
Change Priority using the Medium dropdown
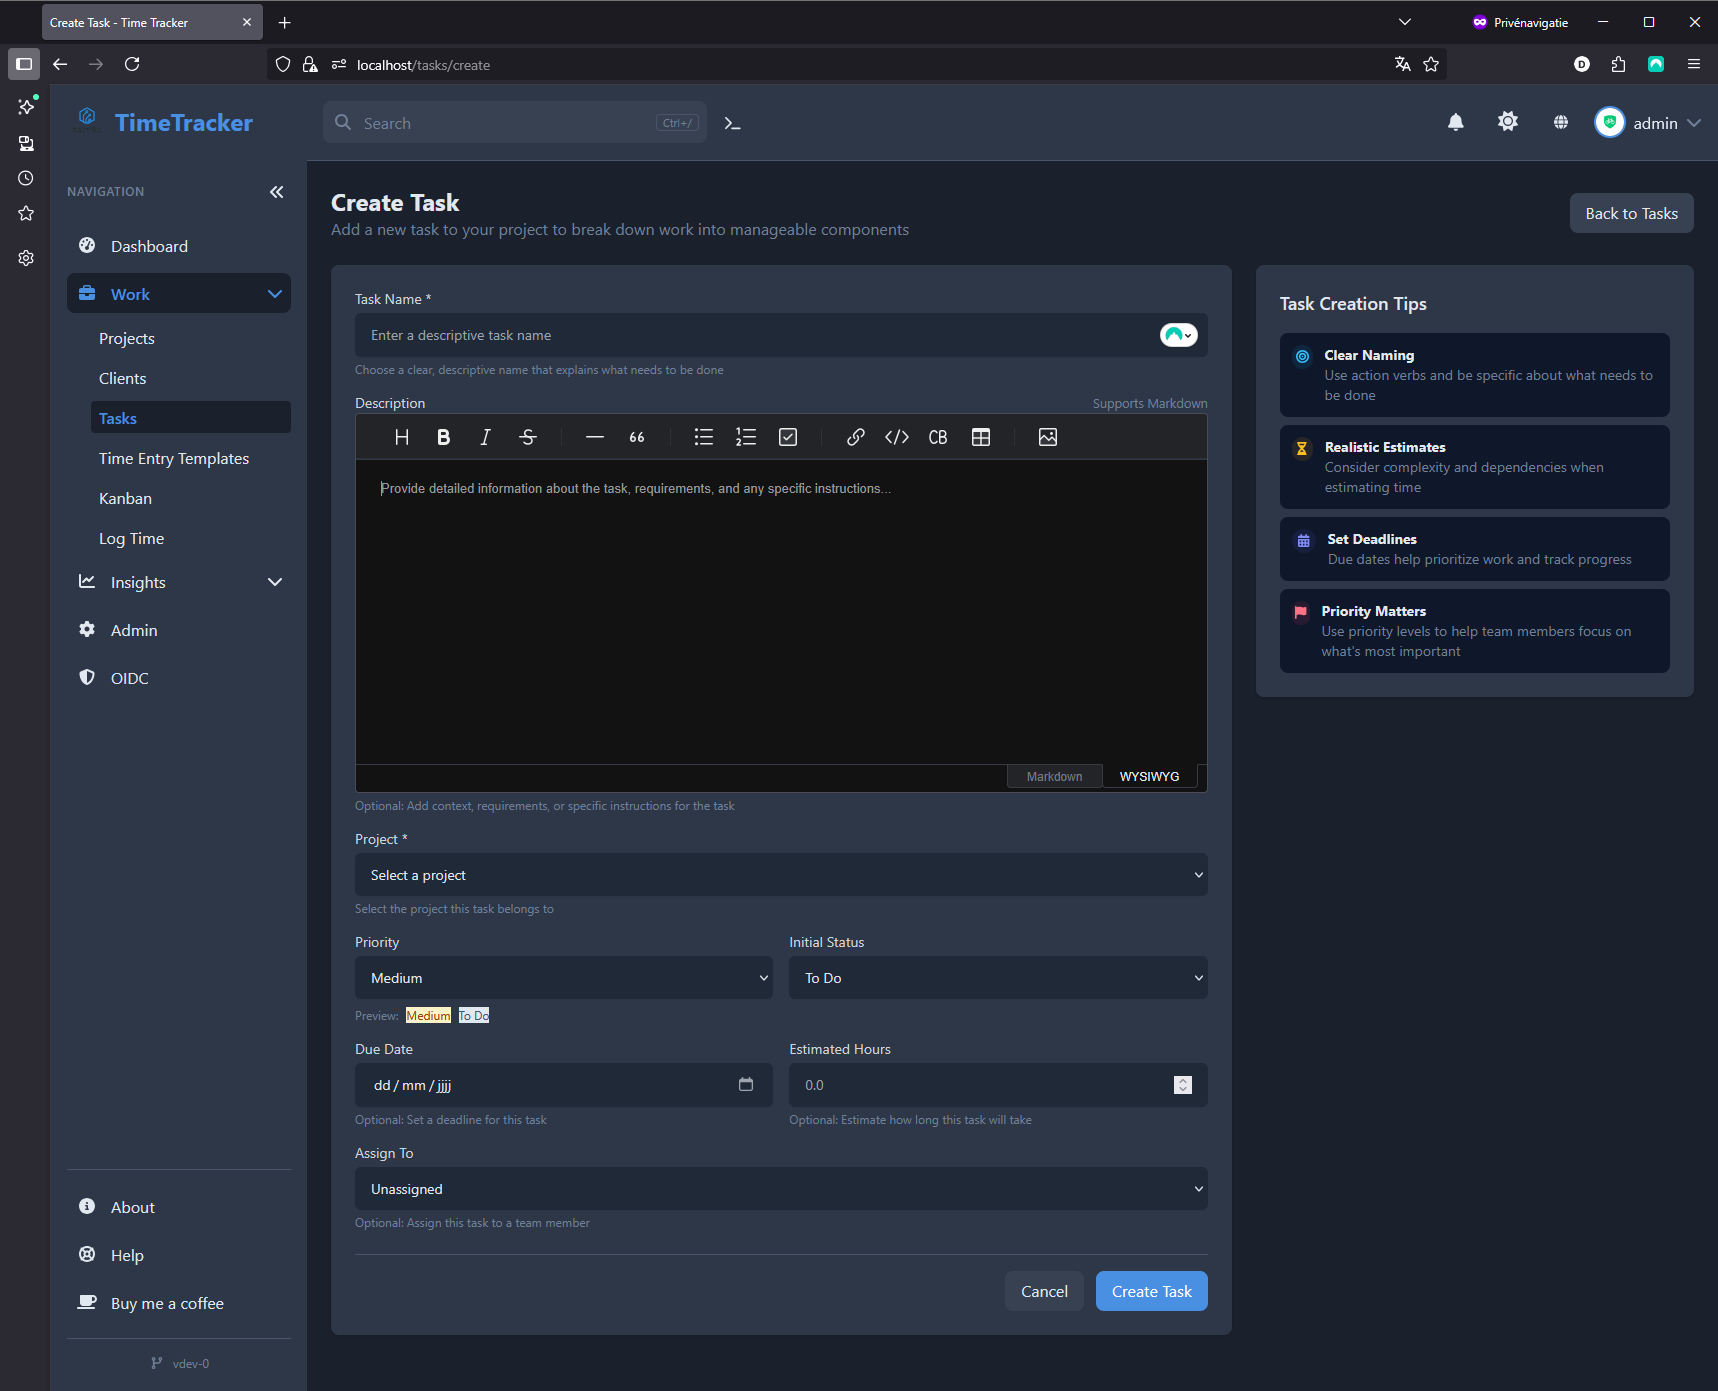pyautogui.click(x=563, y=977)
